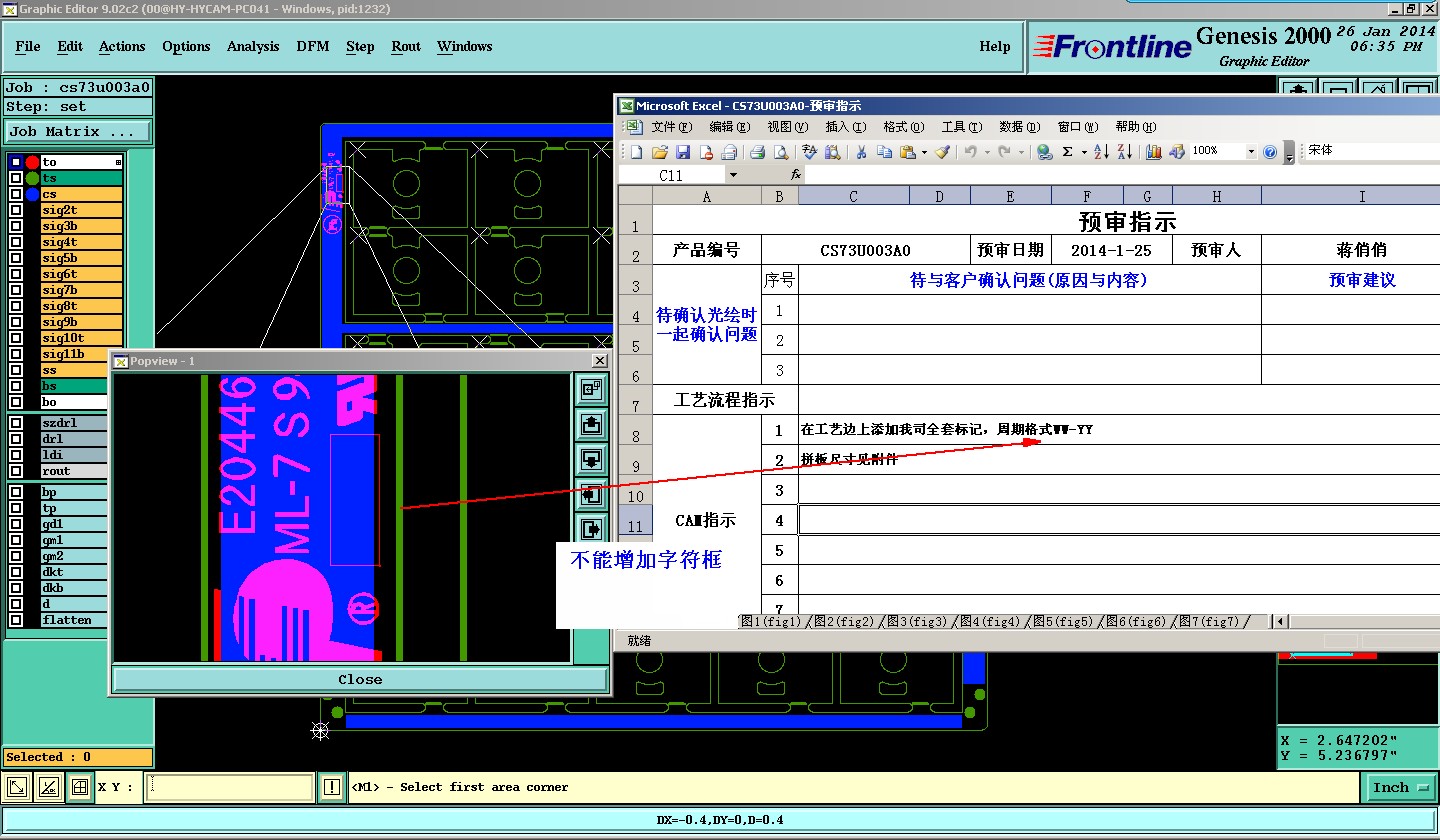Click the Excel Help question mark icon
The width and height of the screenshot is (1440, 840).
click(x=1270, y=152)
